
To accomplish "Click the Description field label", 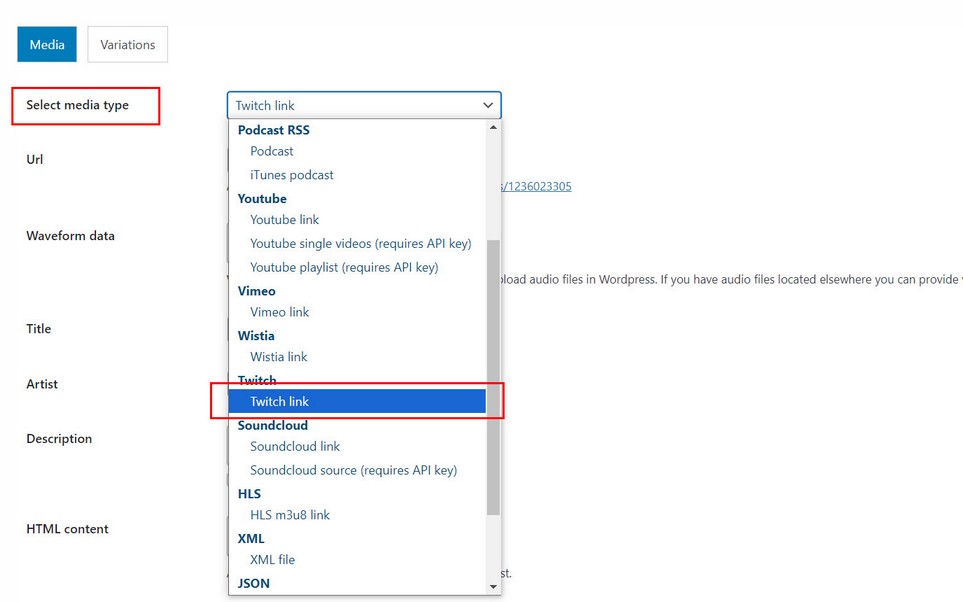I will 59,439.
